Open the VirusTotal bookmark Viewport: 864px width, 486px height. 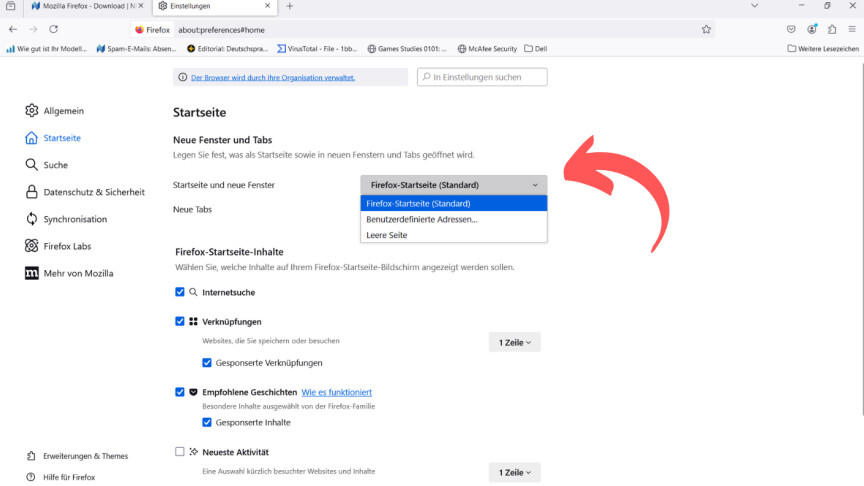[x=317, y=48]
